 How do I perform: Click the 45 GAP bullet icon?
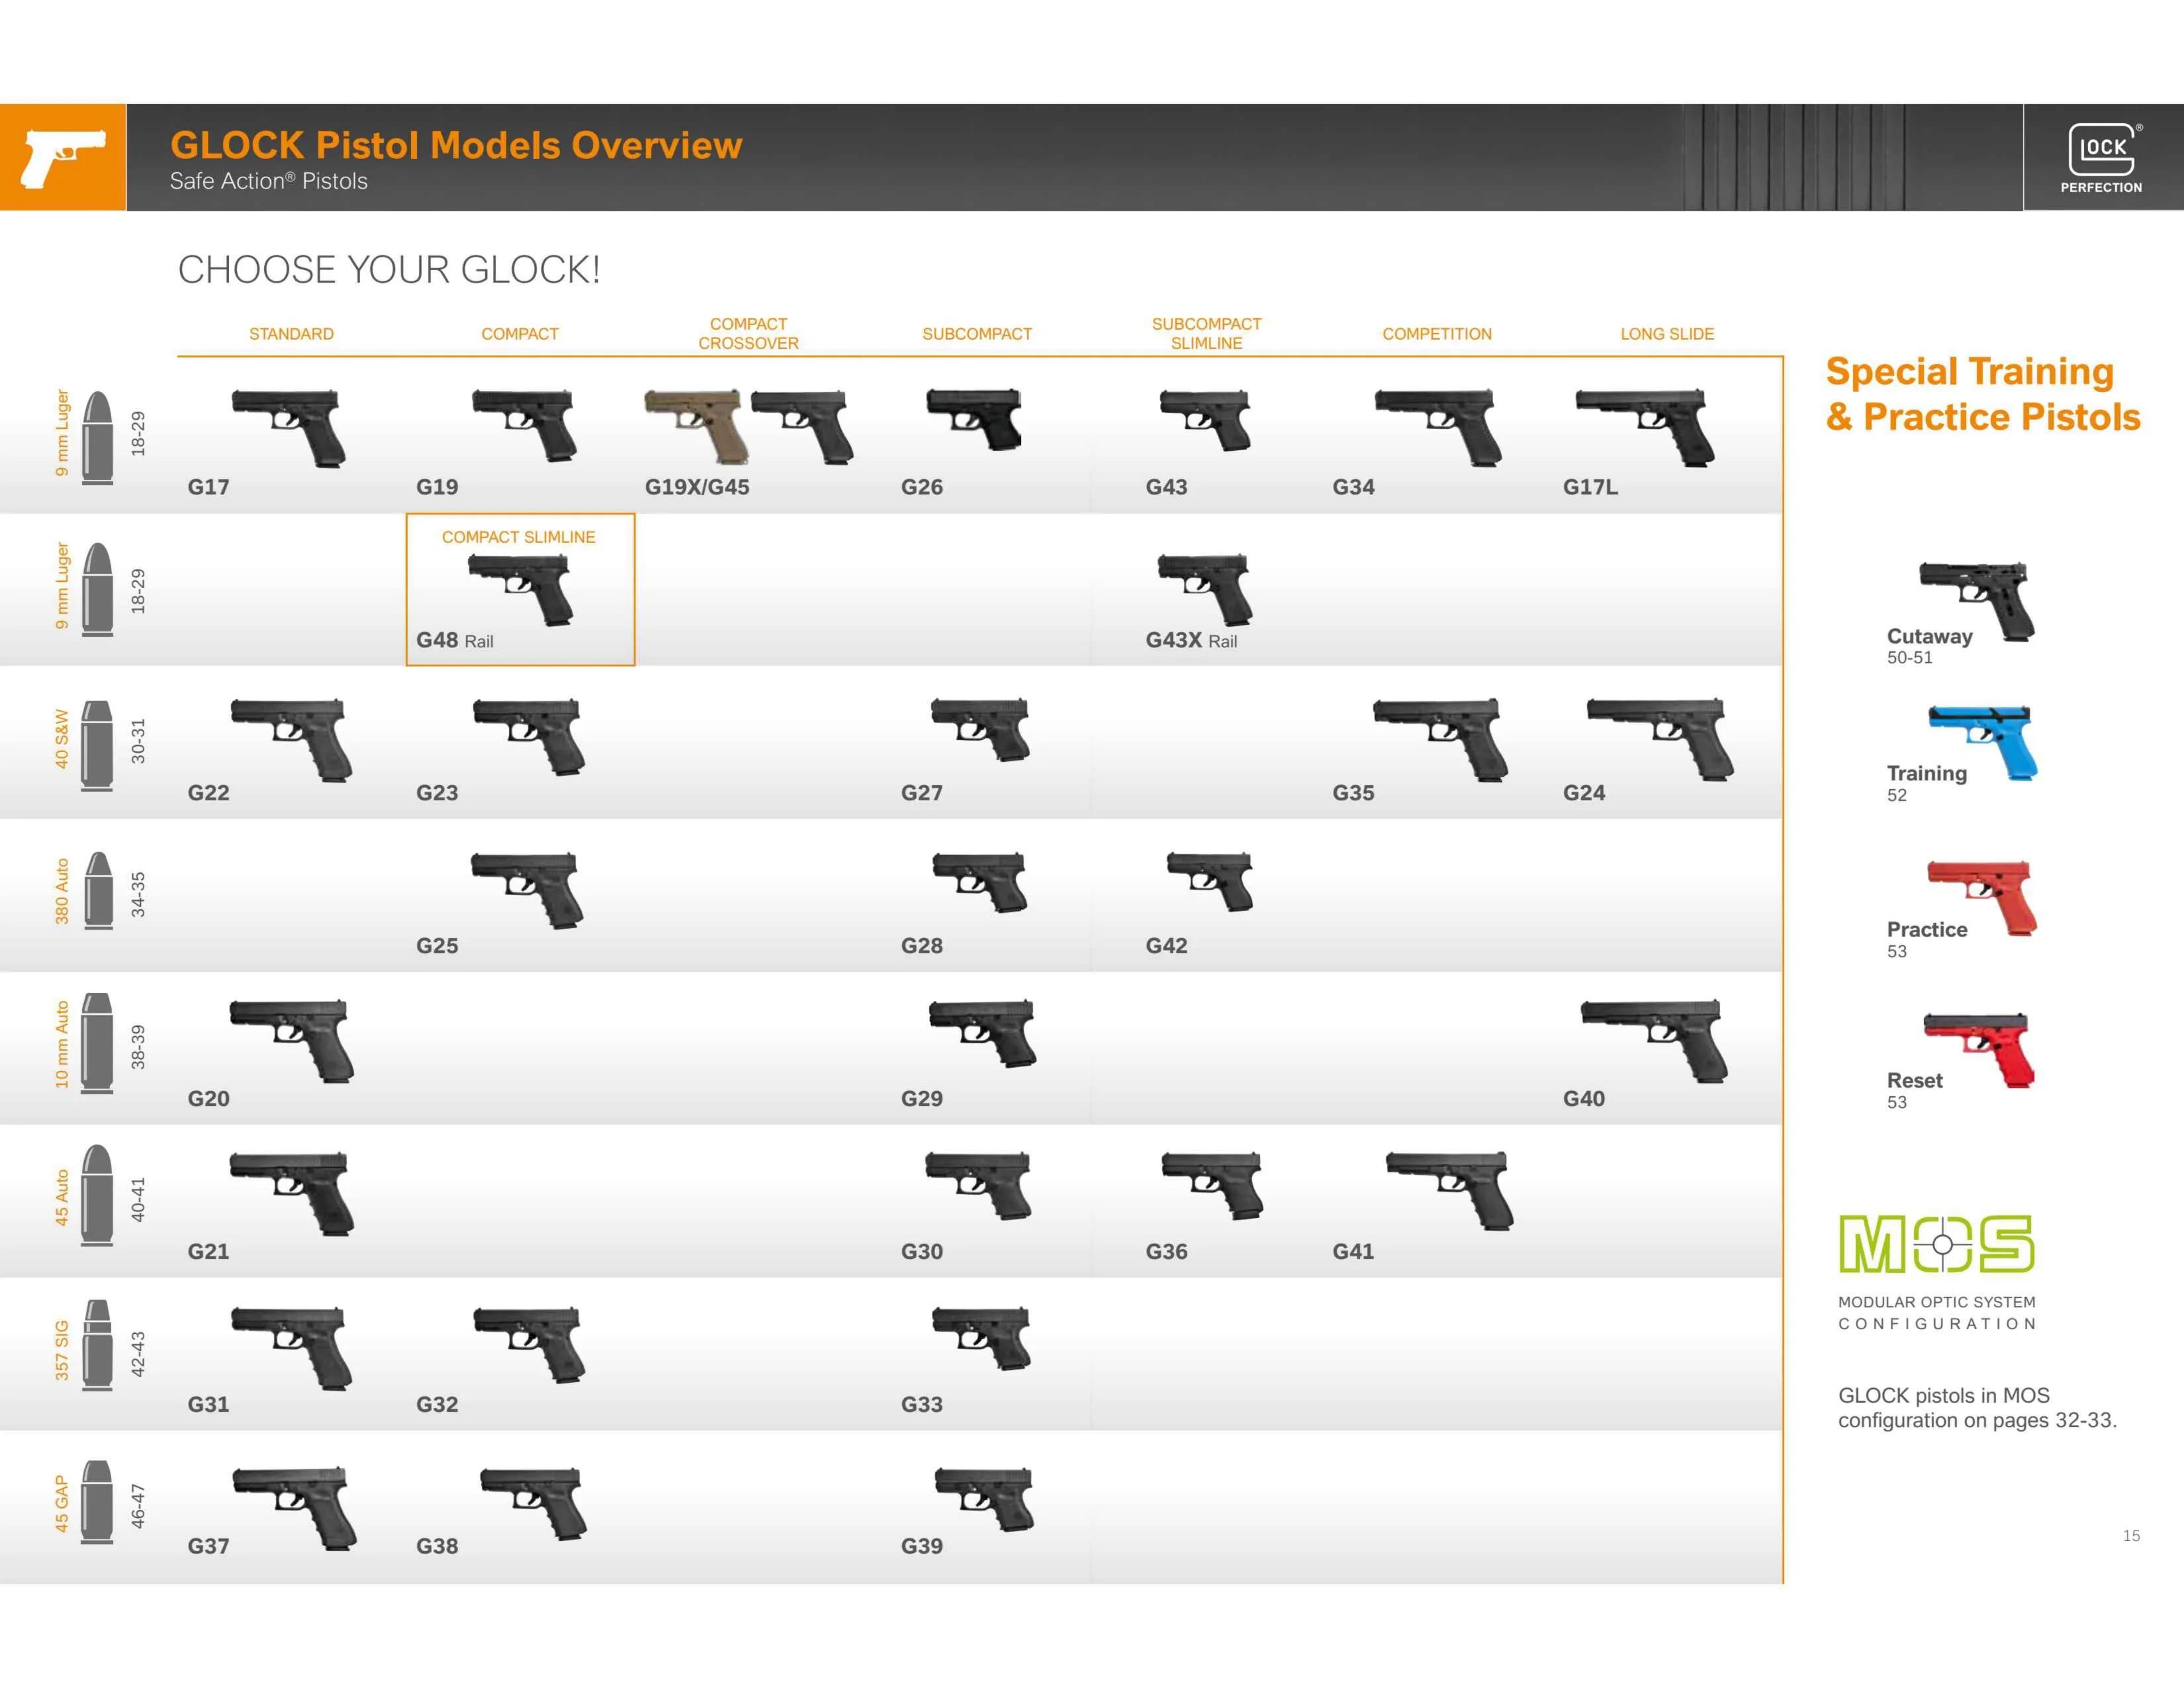click(97, 1502)
